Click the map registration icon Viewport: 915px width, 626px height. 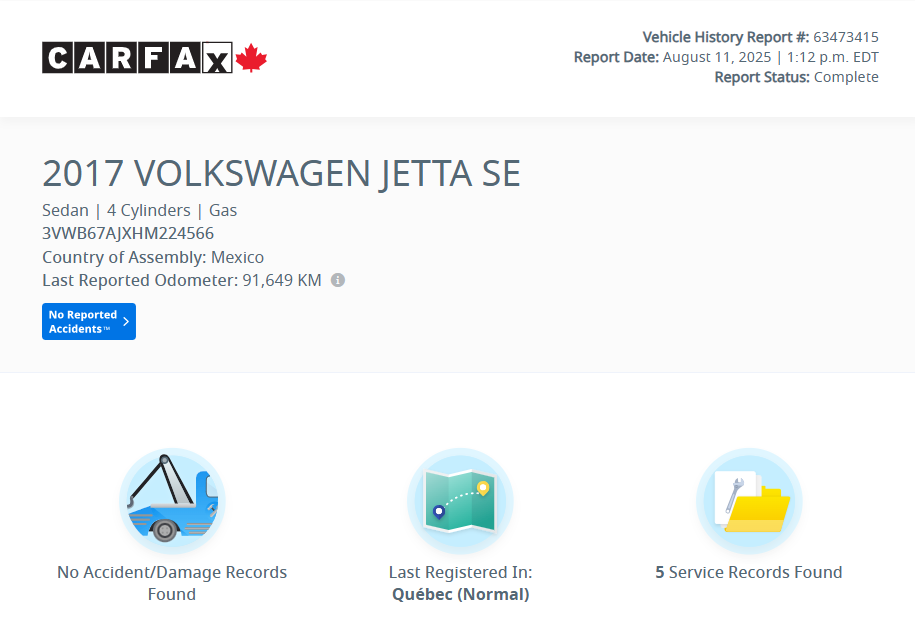[x=460, y=501]
